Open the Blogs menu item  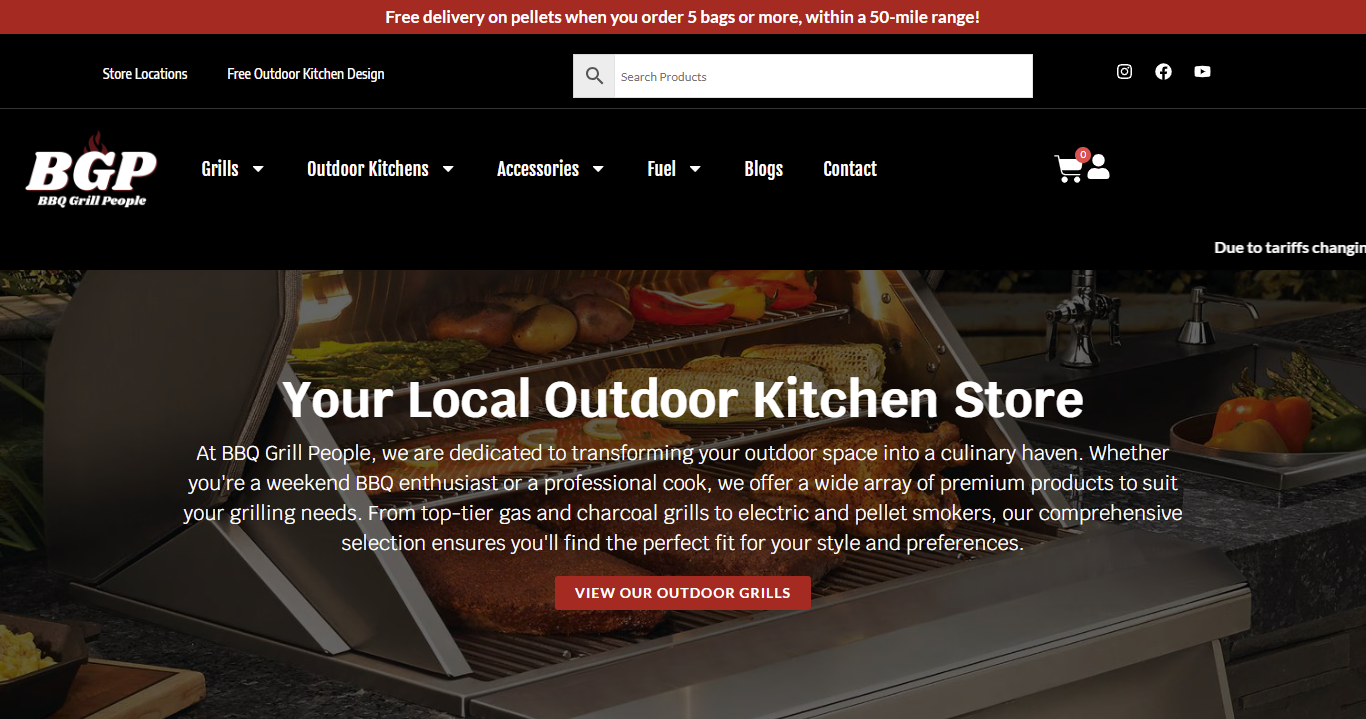tap(764, 169)
